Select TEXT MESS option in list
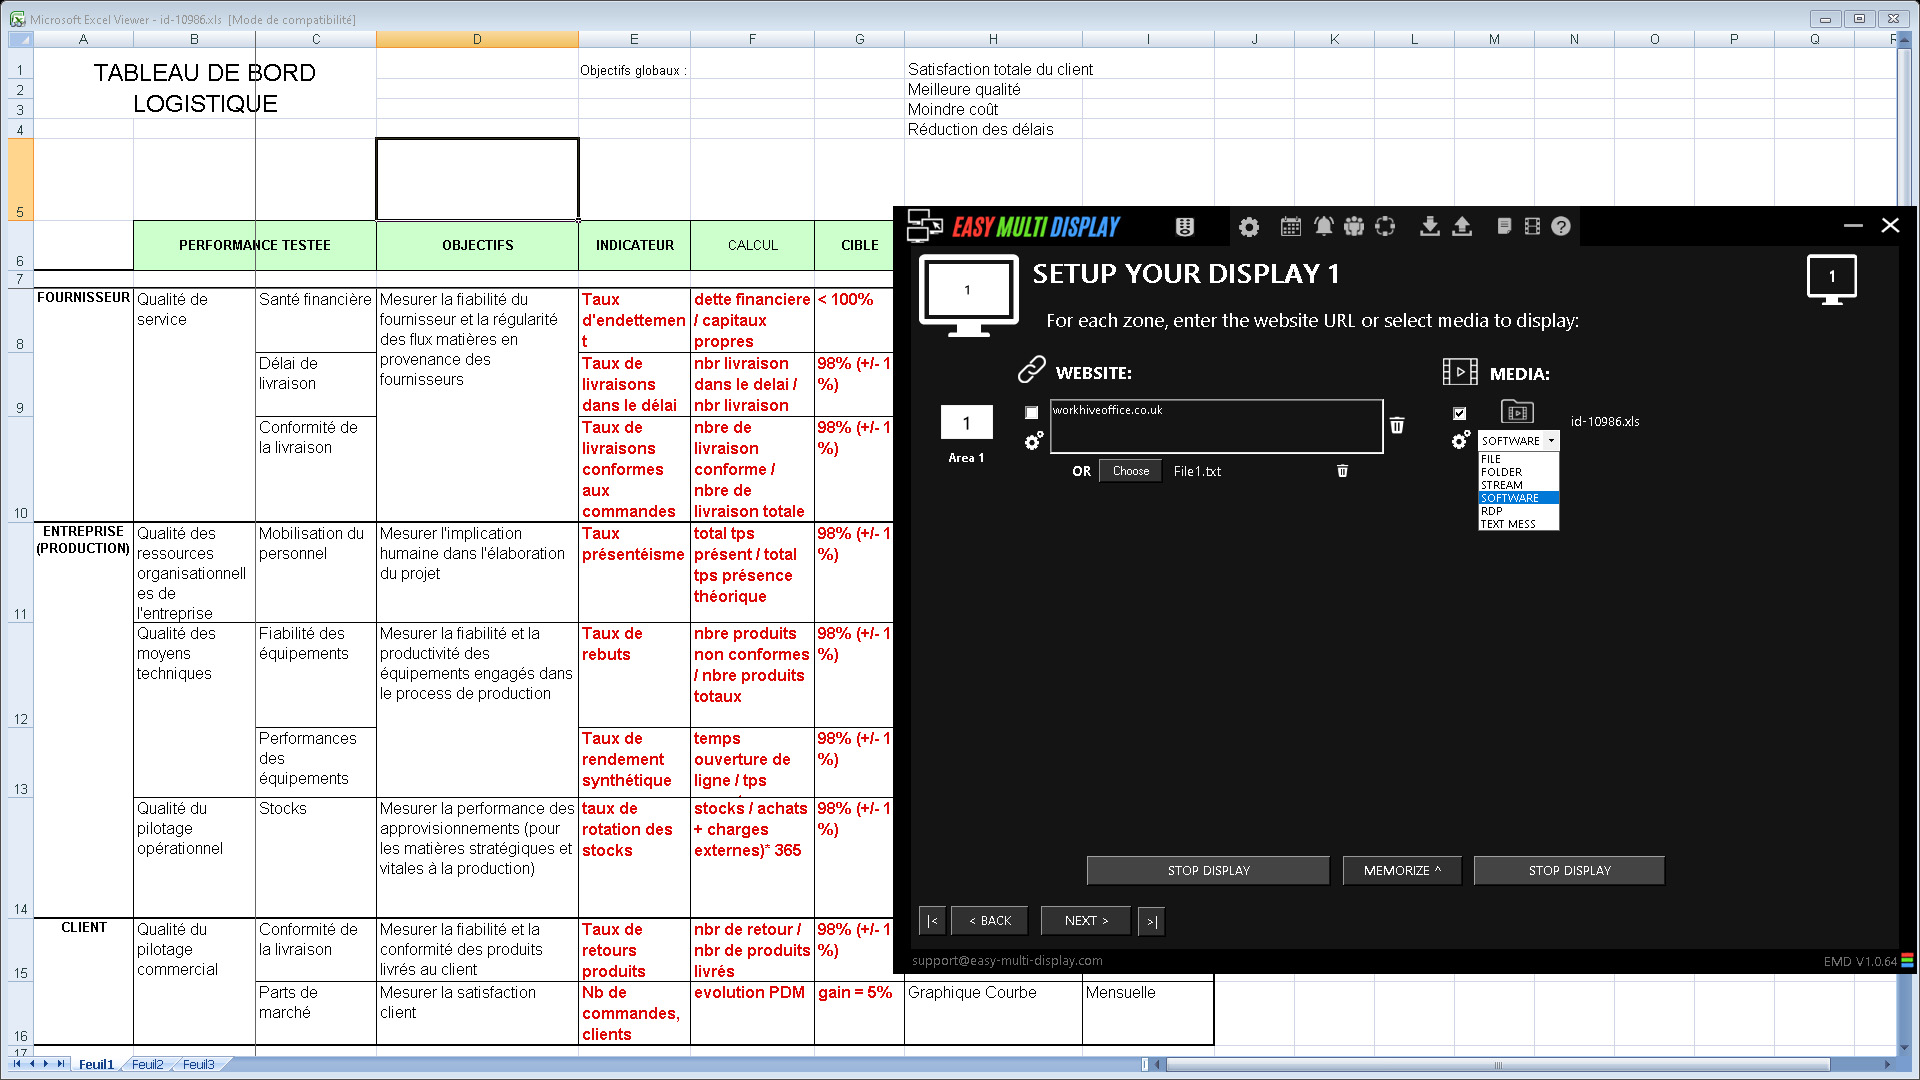 coord(1508,524)
